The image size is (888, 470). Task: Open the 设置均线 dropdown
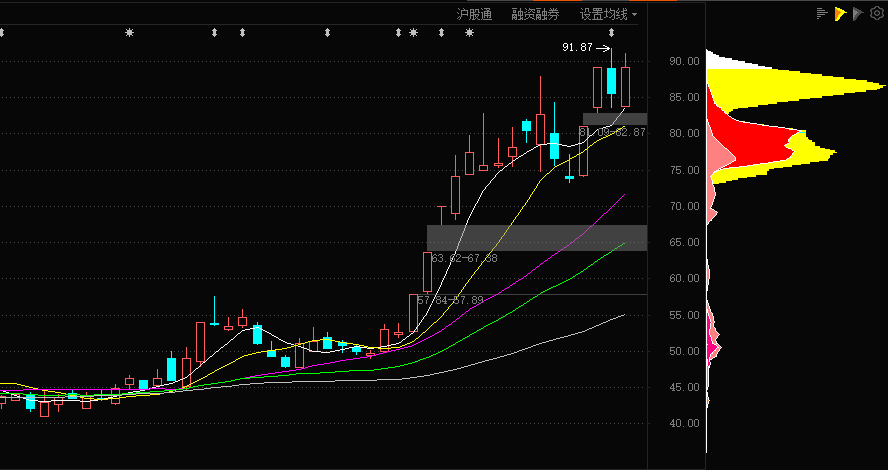608,15
